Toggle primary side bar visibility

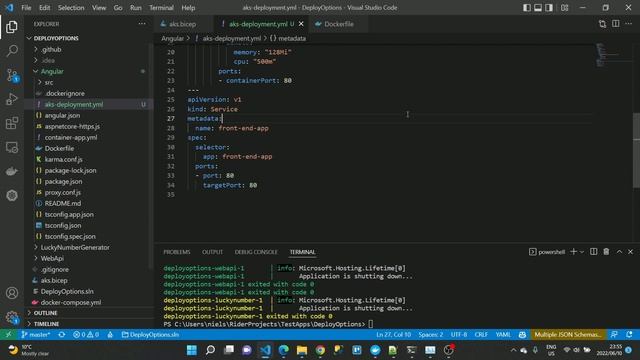pyautogui.click(x=527, y=8)
